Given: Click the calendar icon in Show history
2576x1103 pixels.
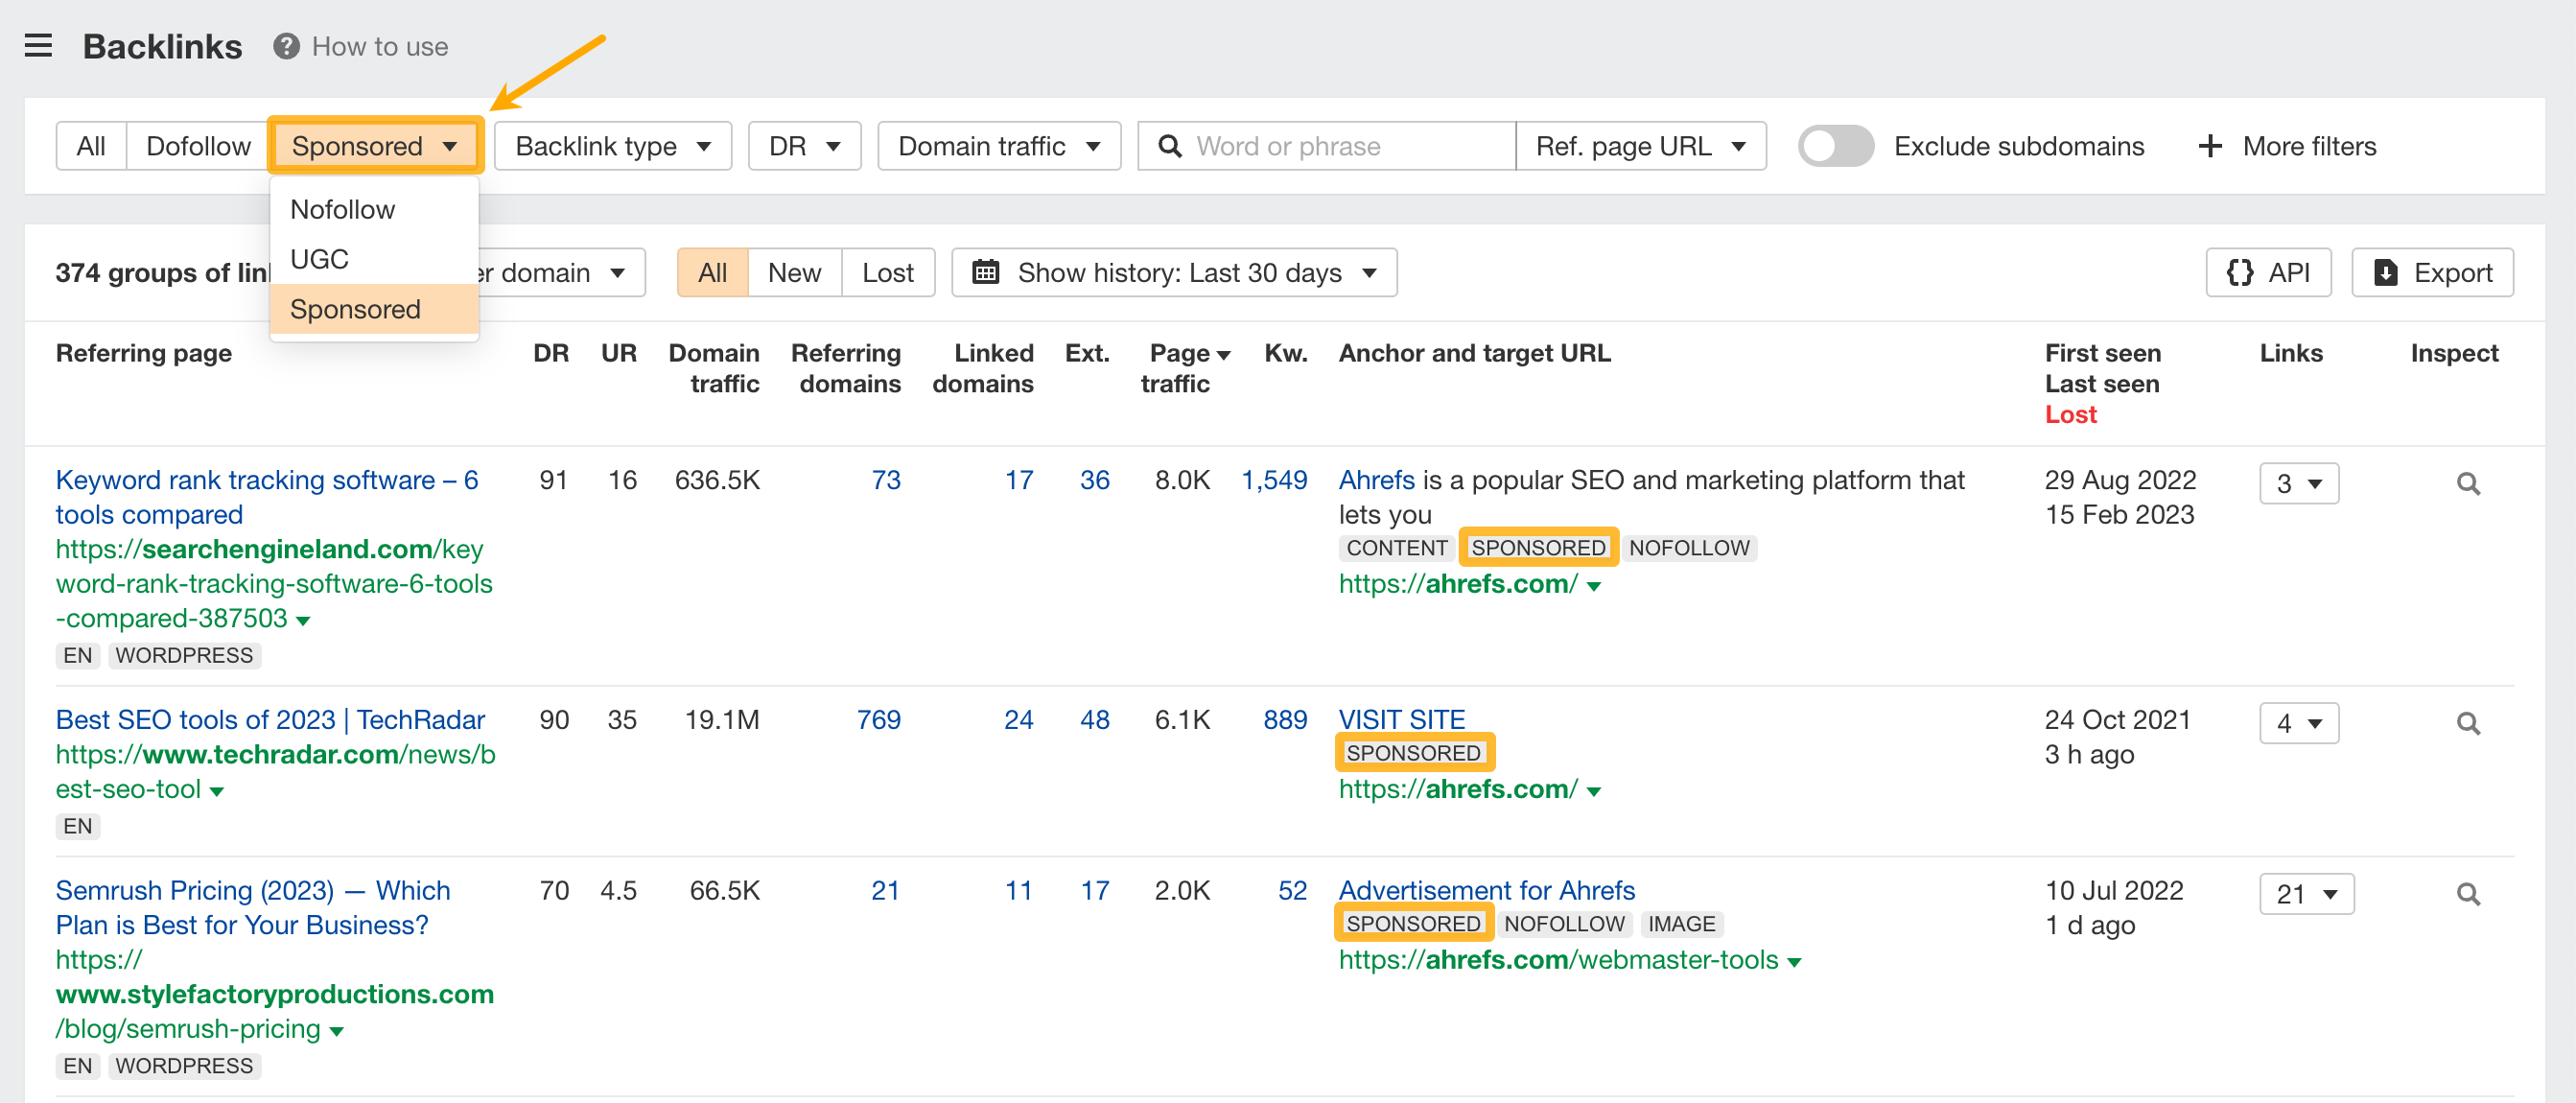Looking at the screenshot, I should [986, 272].
